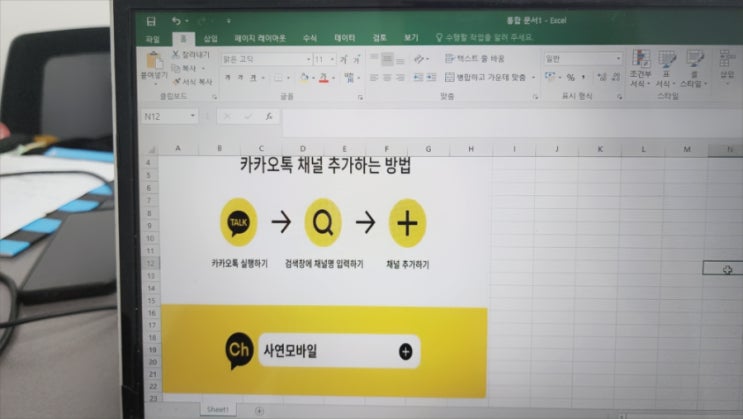Image resolution: width=743 pixels, height=419 pixels.
Task: Click the Select All corner triangle
Action: click(152, 149)
